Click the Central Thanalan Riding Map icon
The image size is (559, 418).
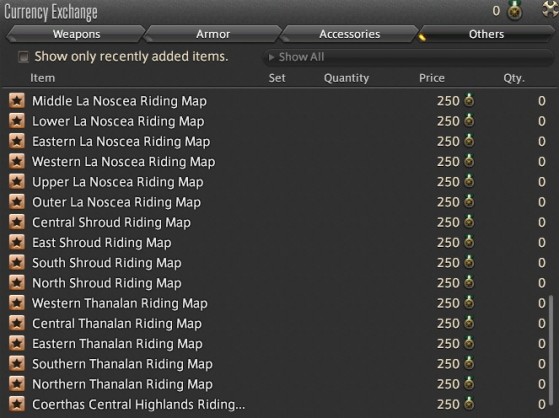click(17, 323)
